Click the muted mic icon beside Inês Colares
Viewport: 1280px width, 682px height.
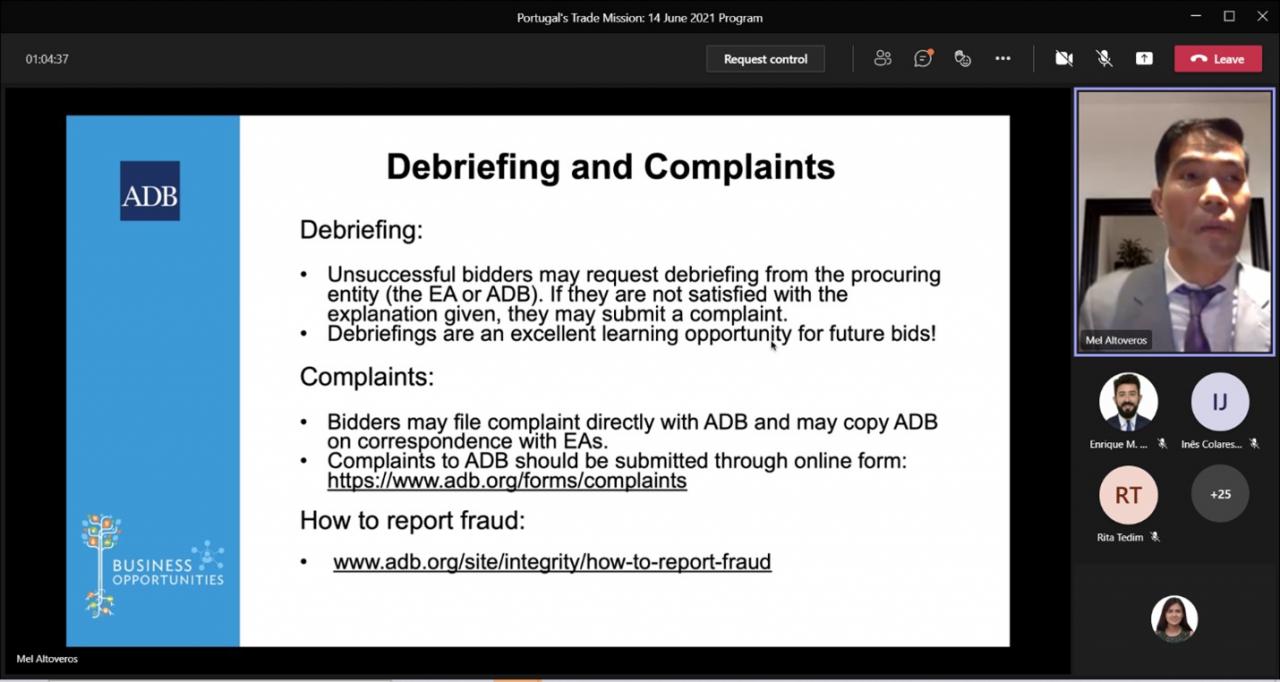click(x=1254, y=444)
